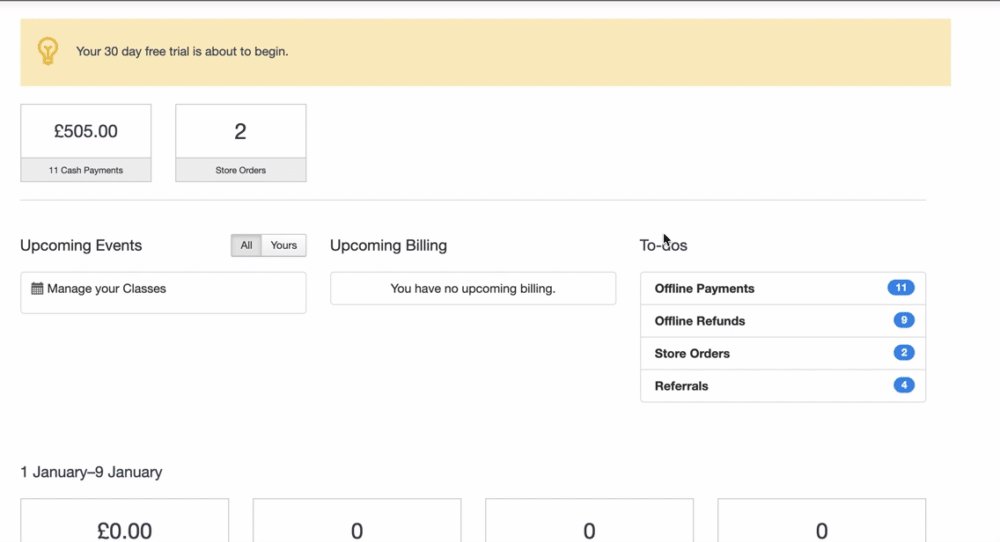
Task: Click the £0.00 statistics card
Action: (124, 525)
